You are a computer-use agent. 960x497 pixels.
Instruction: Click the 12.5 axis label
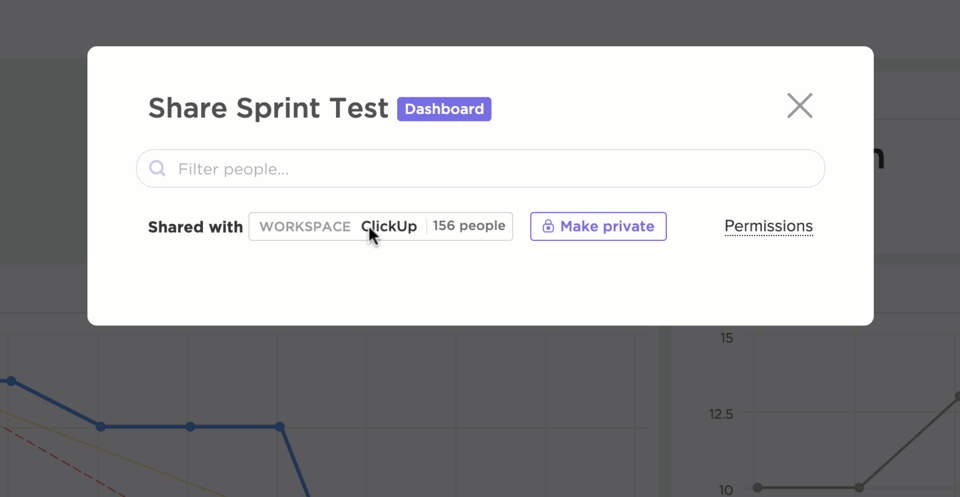point(720,414)
